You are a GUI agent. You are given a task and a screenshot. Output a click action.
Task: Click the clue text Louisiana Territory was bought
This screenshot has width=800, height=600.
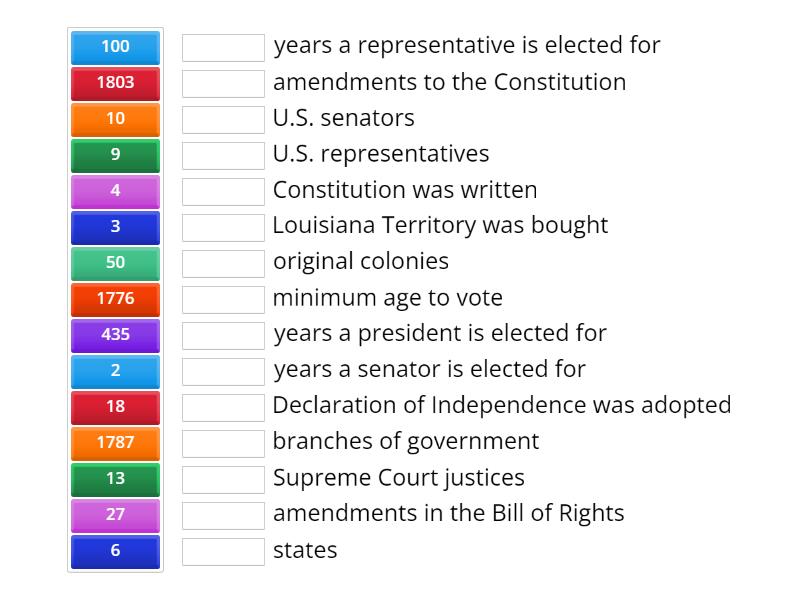click(x=440, y=226)
